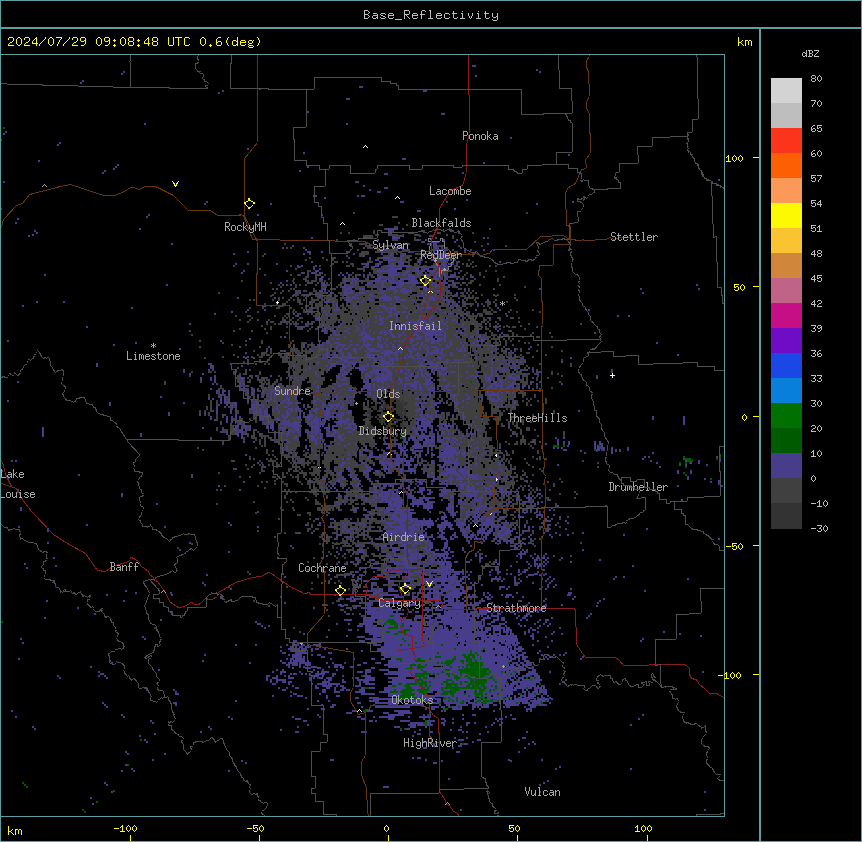Select the ThreeHills label

[537, 418]
